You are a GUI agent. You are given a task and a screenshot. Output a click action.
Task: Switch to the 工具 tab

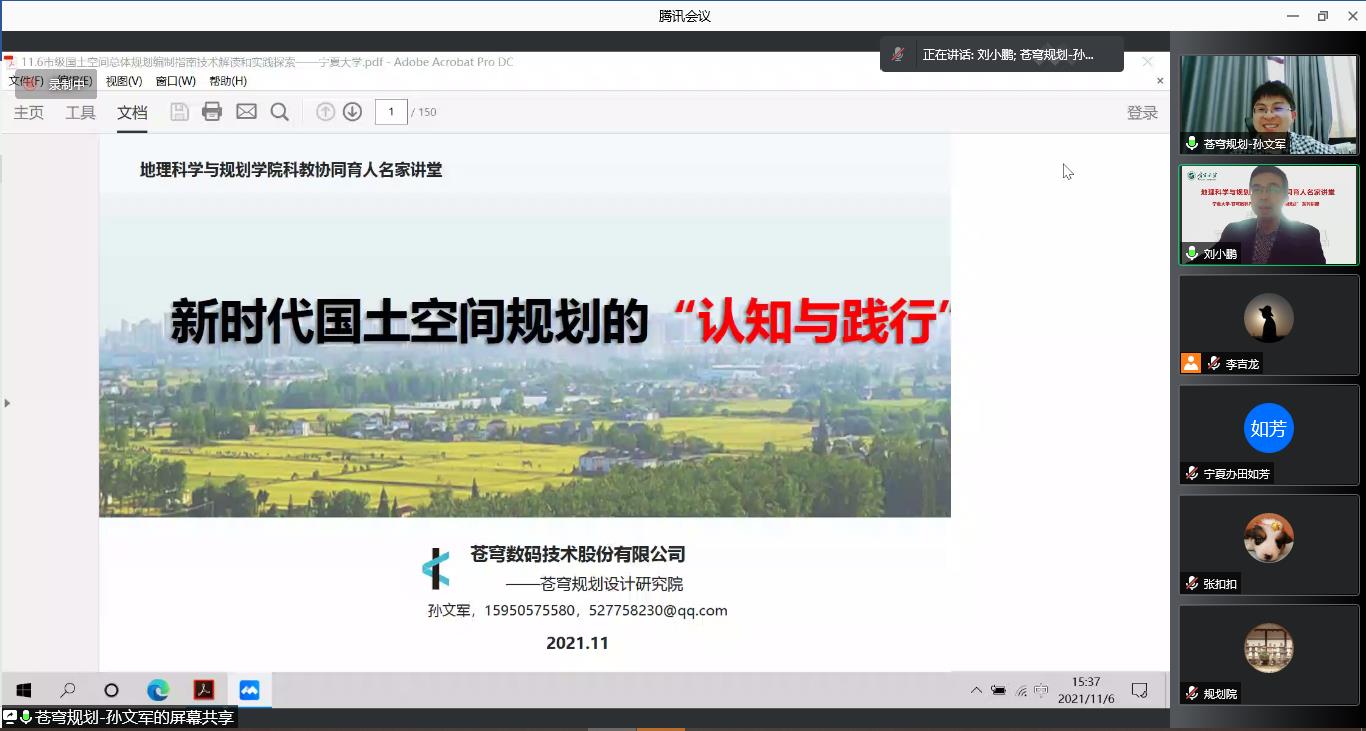(81, 113)
